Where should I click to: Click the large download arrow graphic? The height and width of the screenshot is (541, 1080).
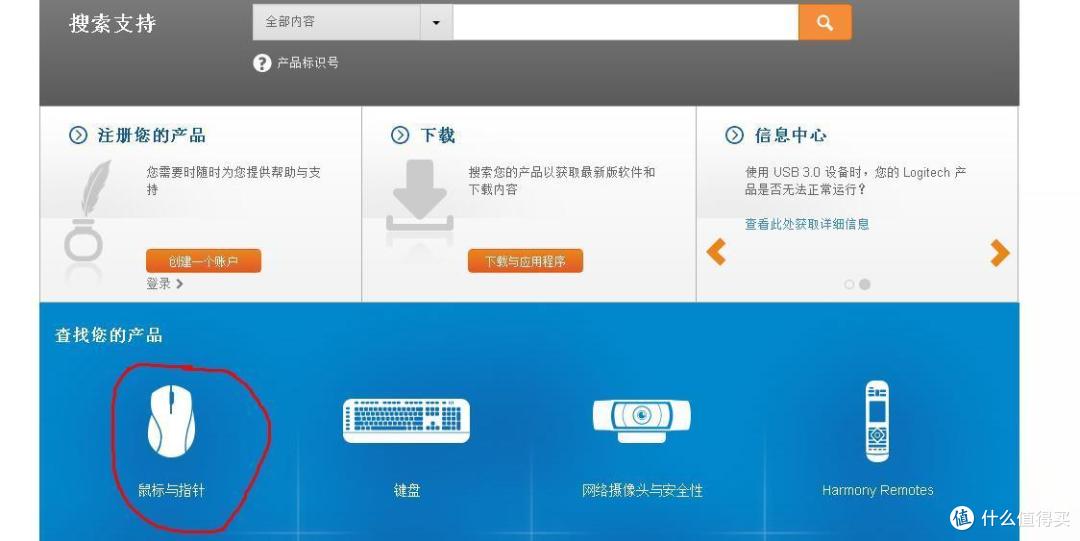point(419,195)
